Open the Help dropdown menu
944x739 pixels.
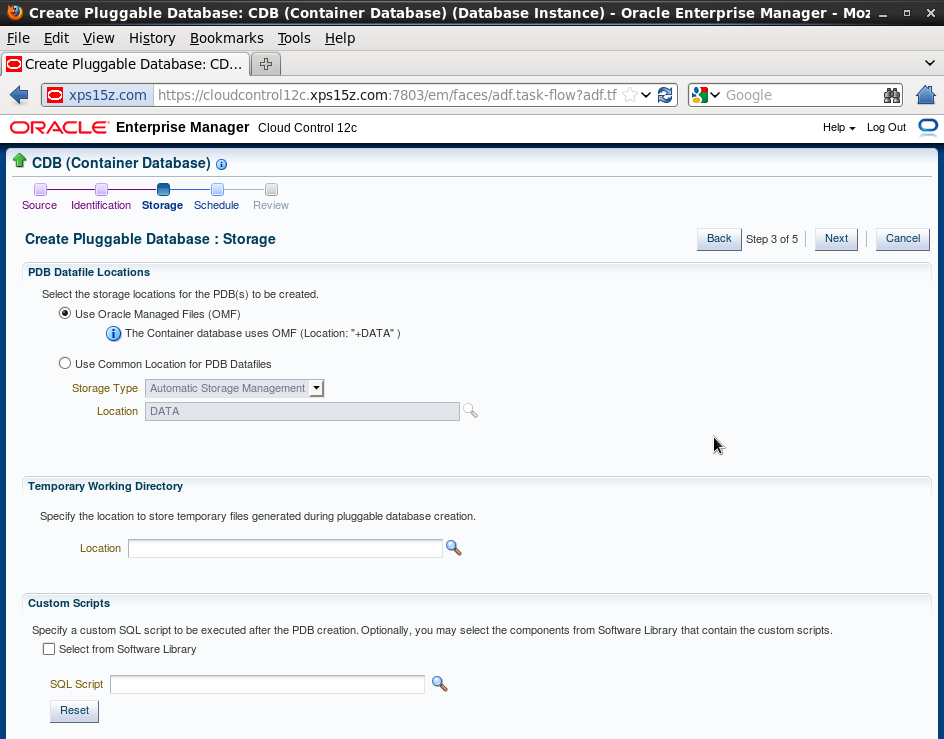(x=839, y=128)
